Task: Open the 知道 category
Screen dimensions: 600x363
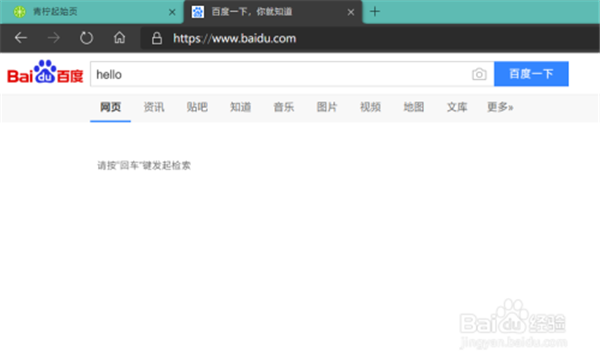Action: click(240, 107)
